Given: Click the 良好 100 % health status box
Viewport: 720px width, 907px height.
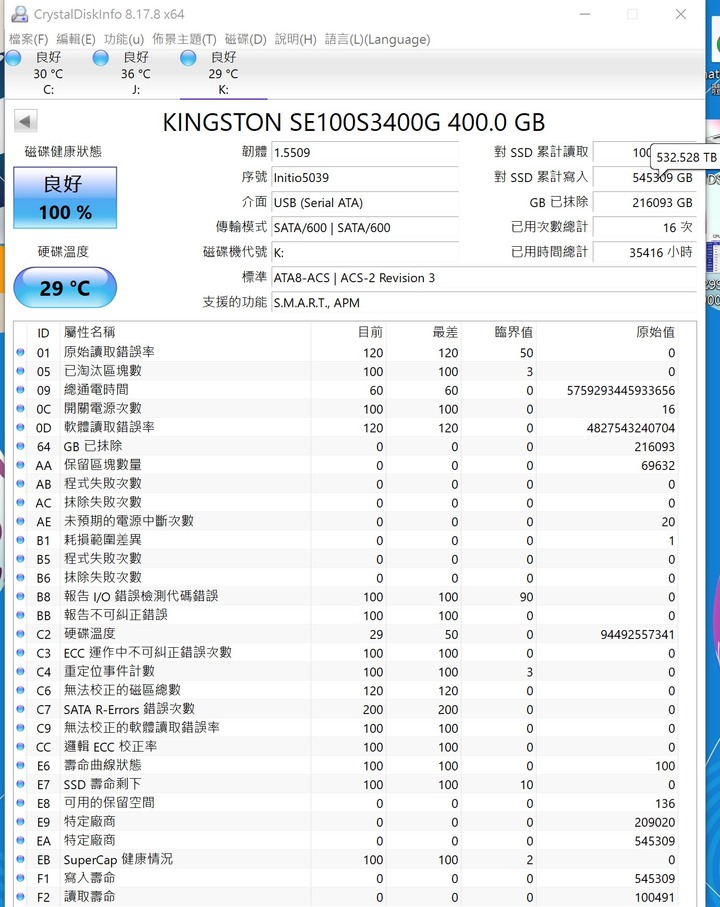Looking at the screenshot, I should (65, 198).
